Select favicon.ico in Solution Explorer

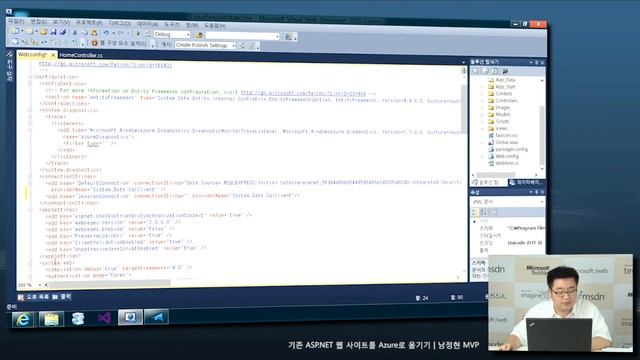coord(507,135)
